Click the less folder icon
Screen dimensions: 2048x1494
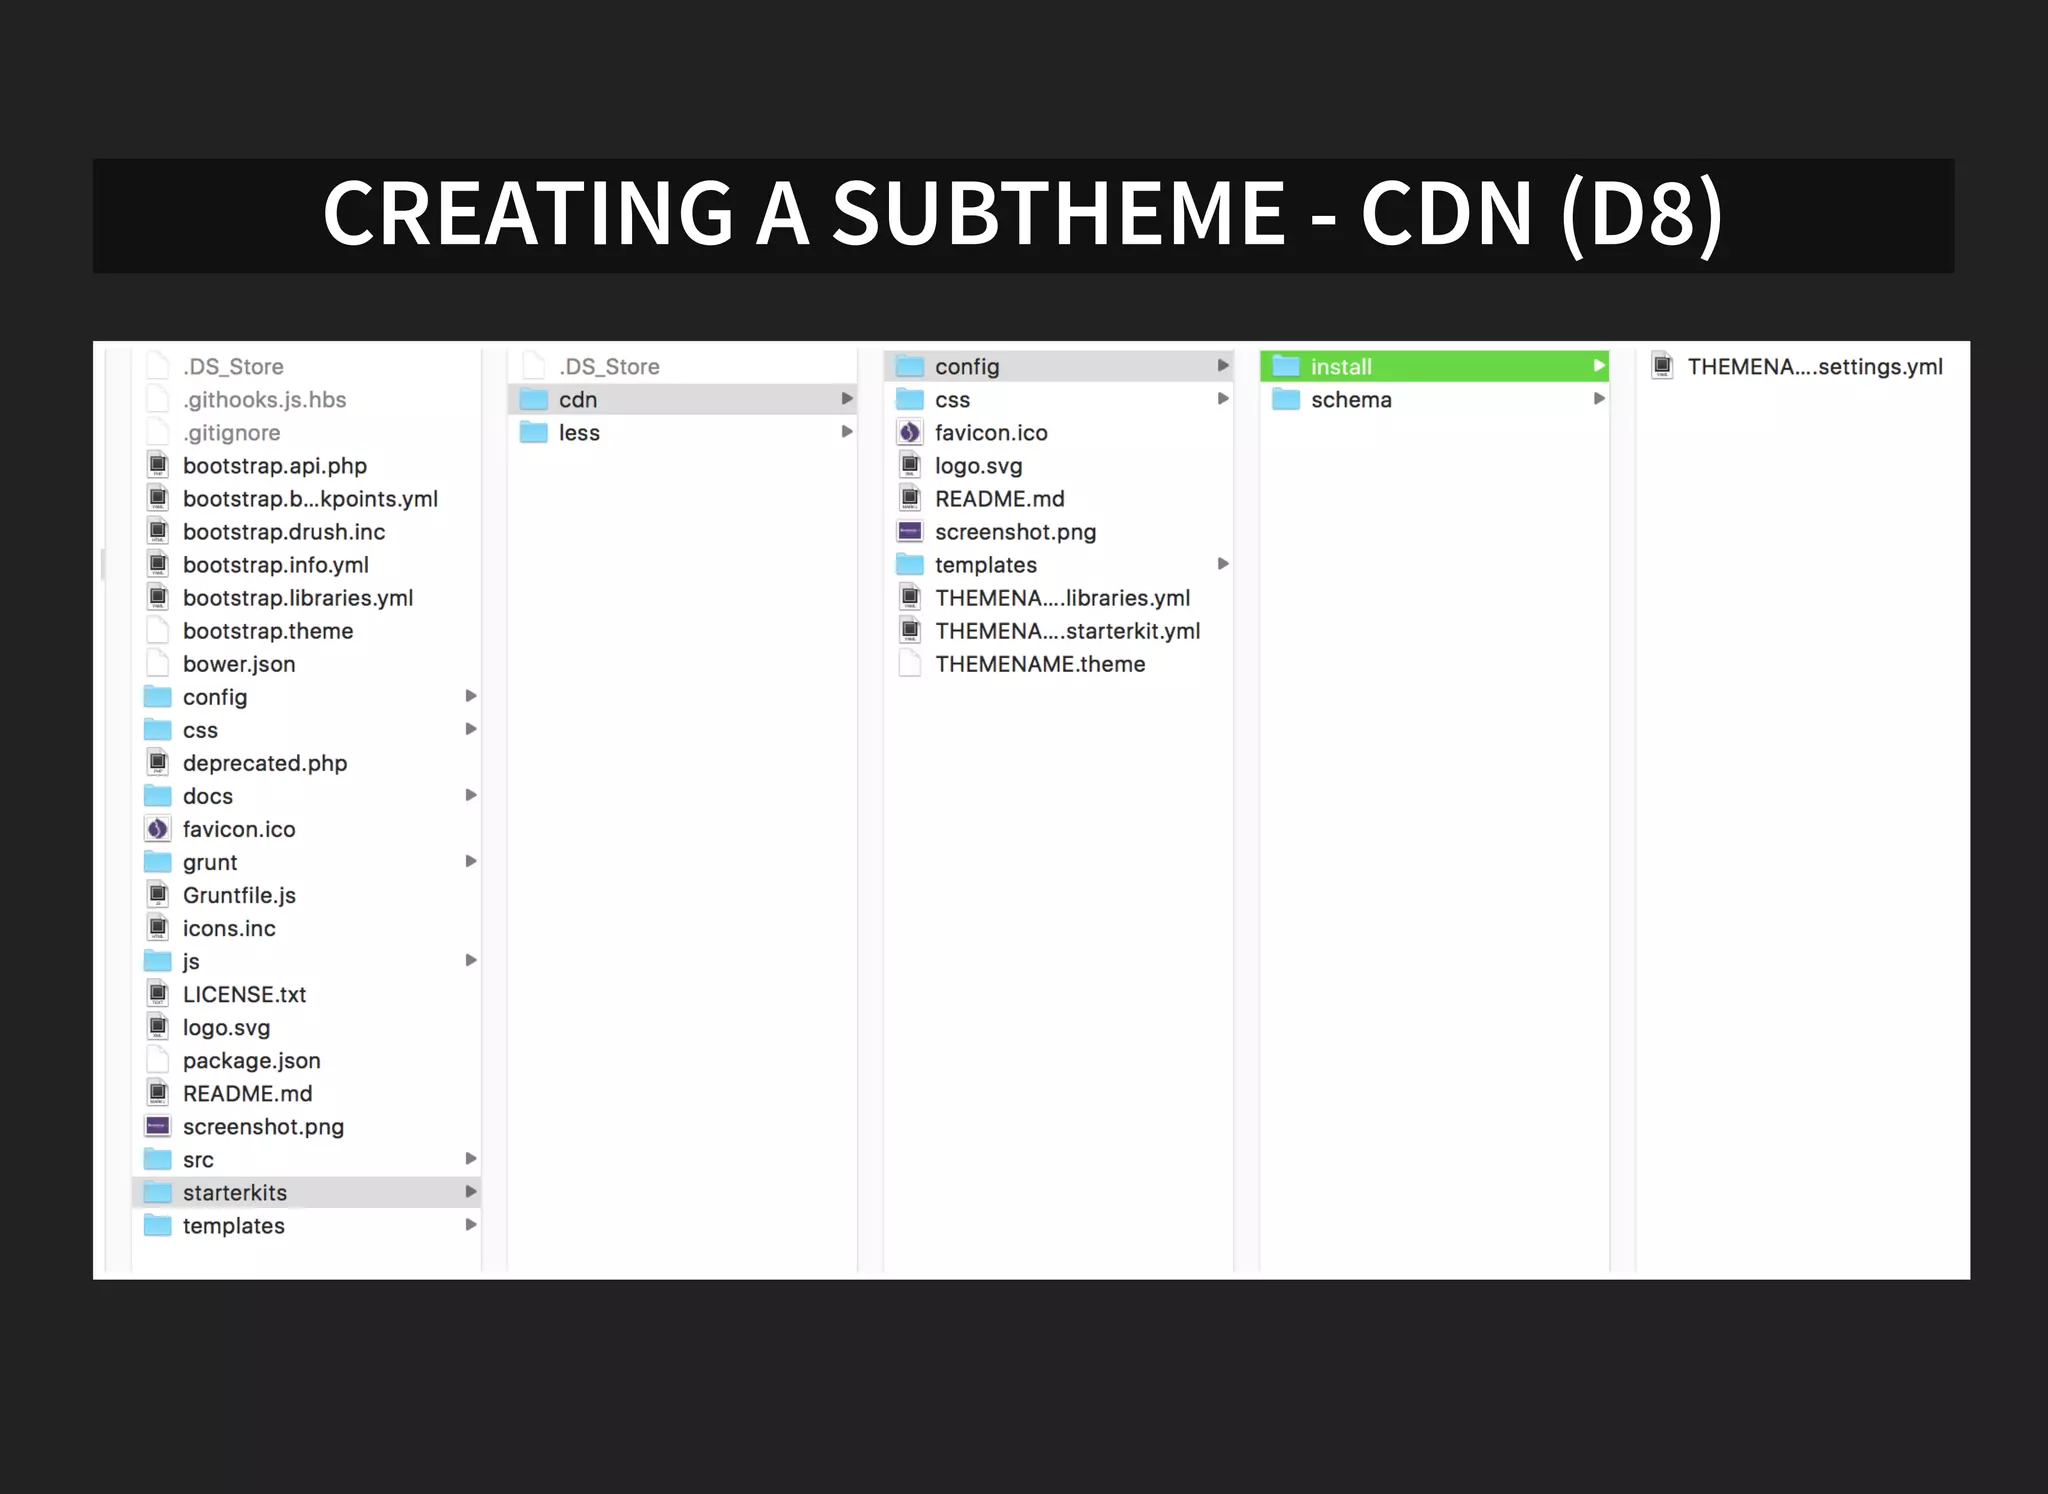[x=534, y=432]
